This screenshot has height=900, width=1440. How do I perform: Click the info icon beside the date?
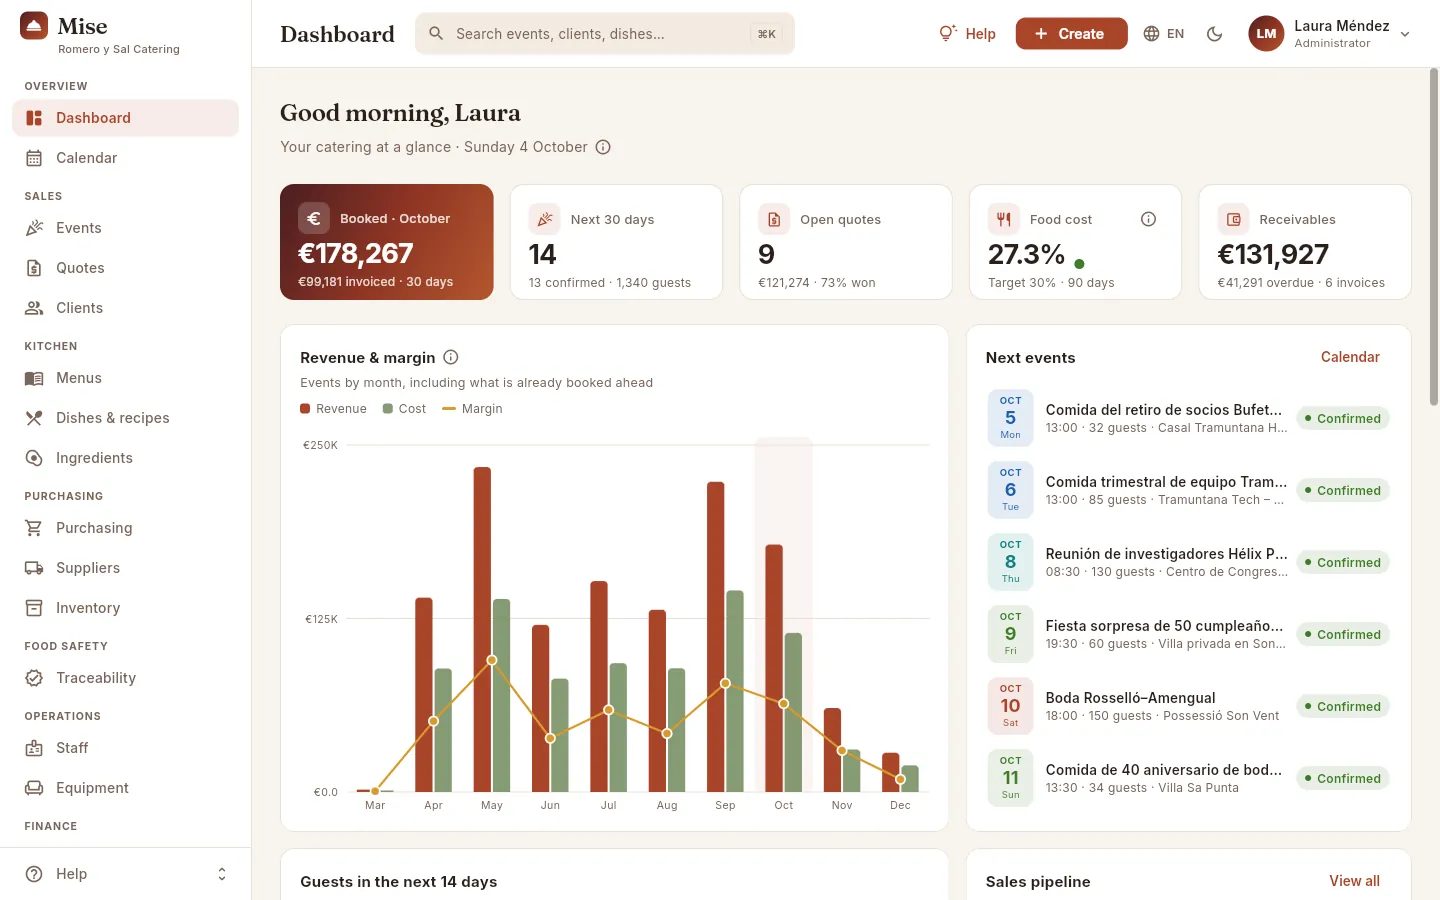point(603,147)
